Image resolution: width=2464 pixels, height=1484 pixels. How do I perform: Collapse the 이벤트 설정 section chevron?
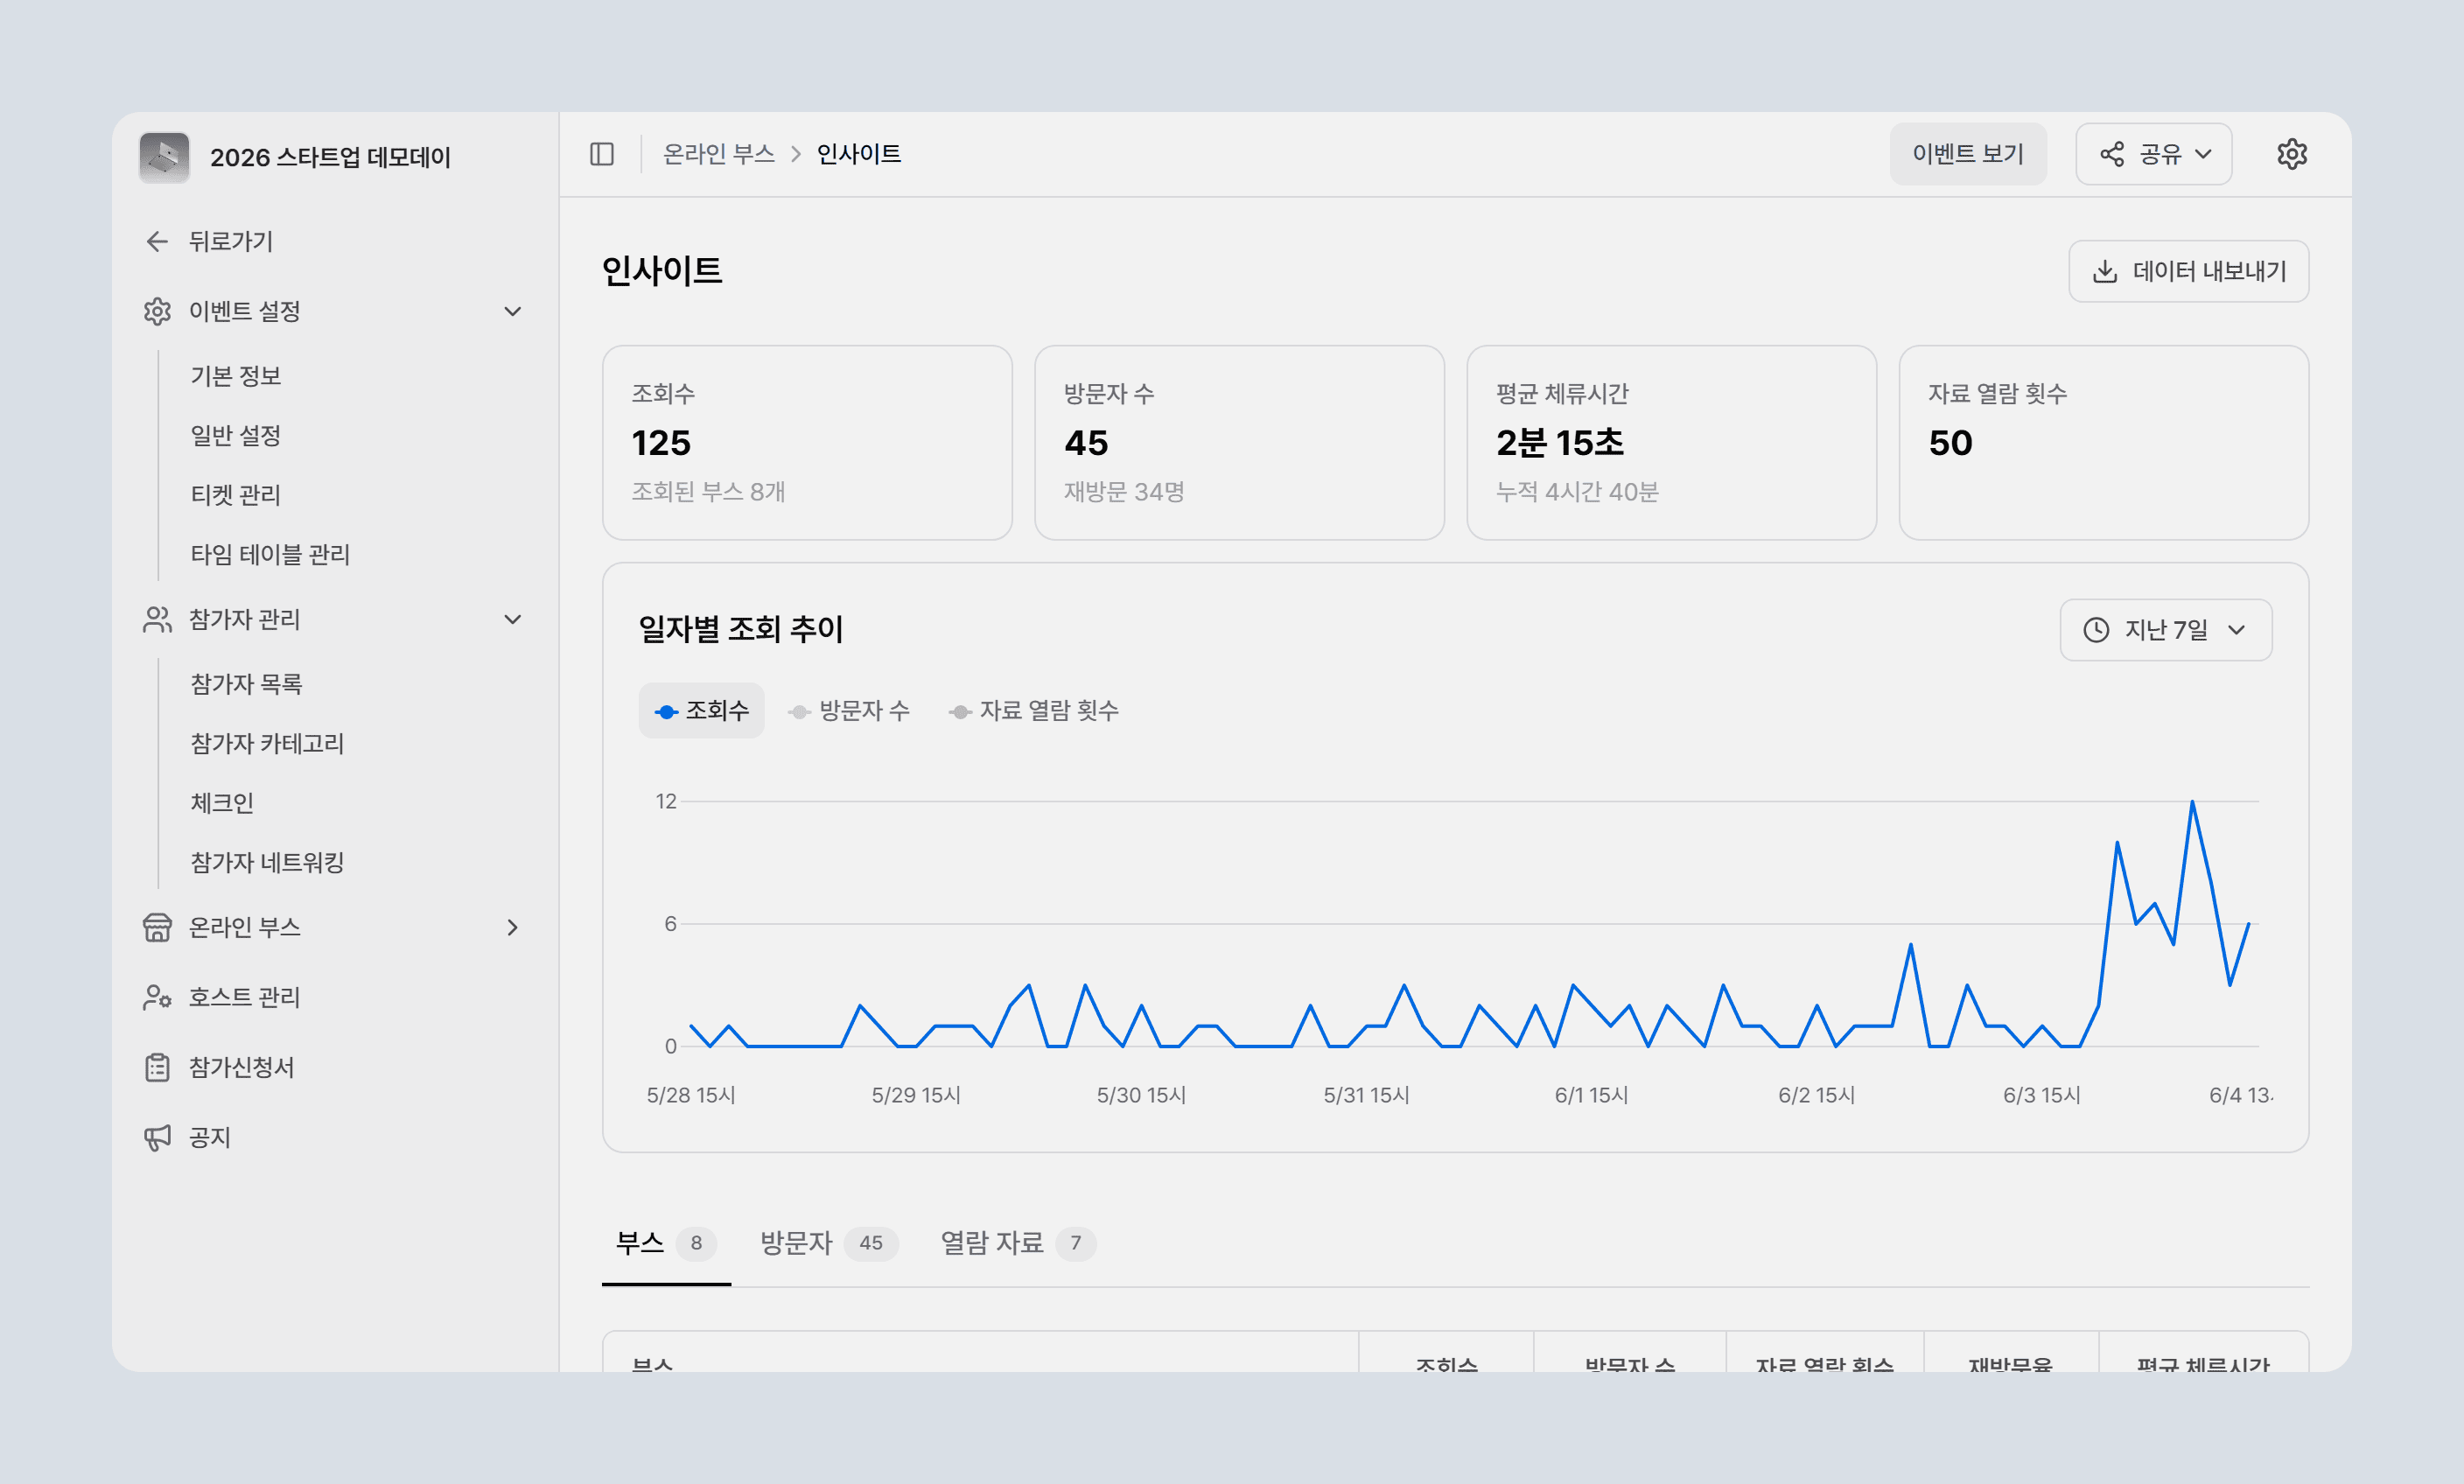point(513,312)
